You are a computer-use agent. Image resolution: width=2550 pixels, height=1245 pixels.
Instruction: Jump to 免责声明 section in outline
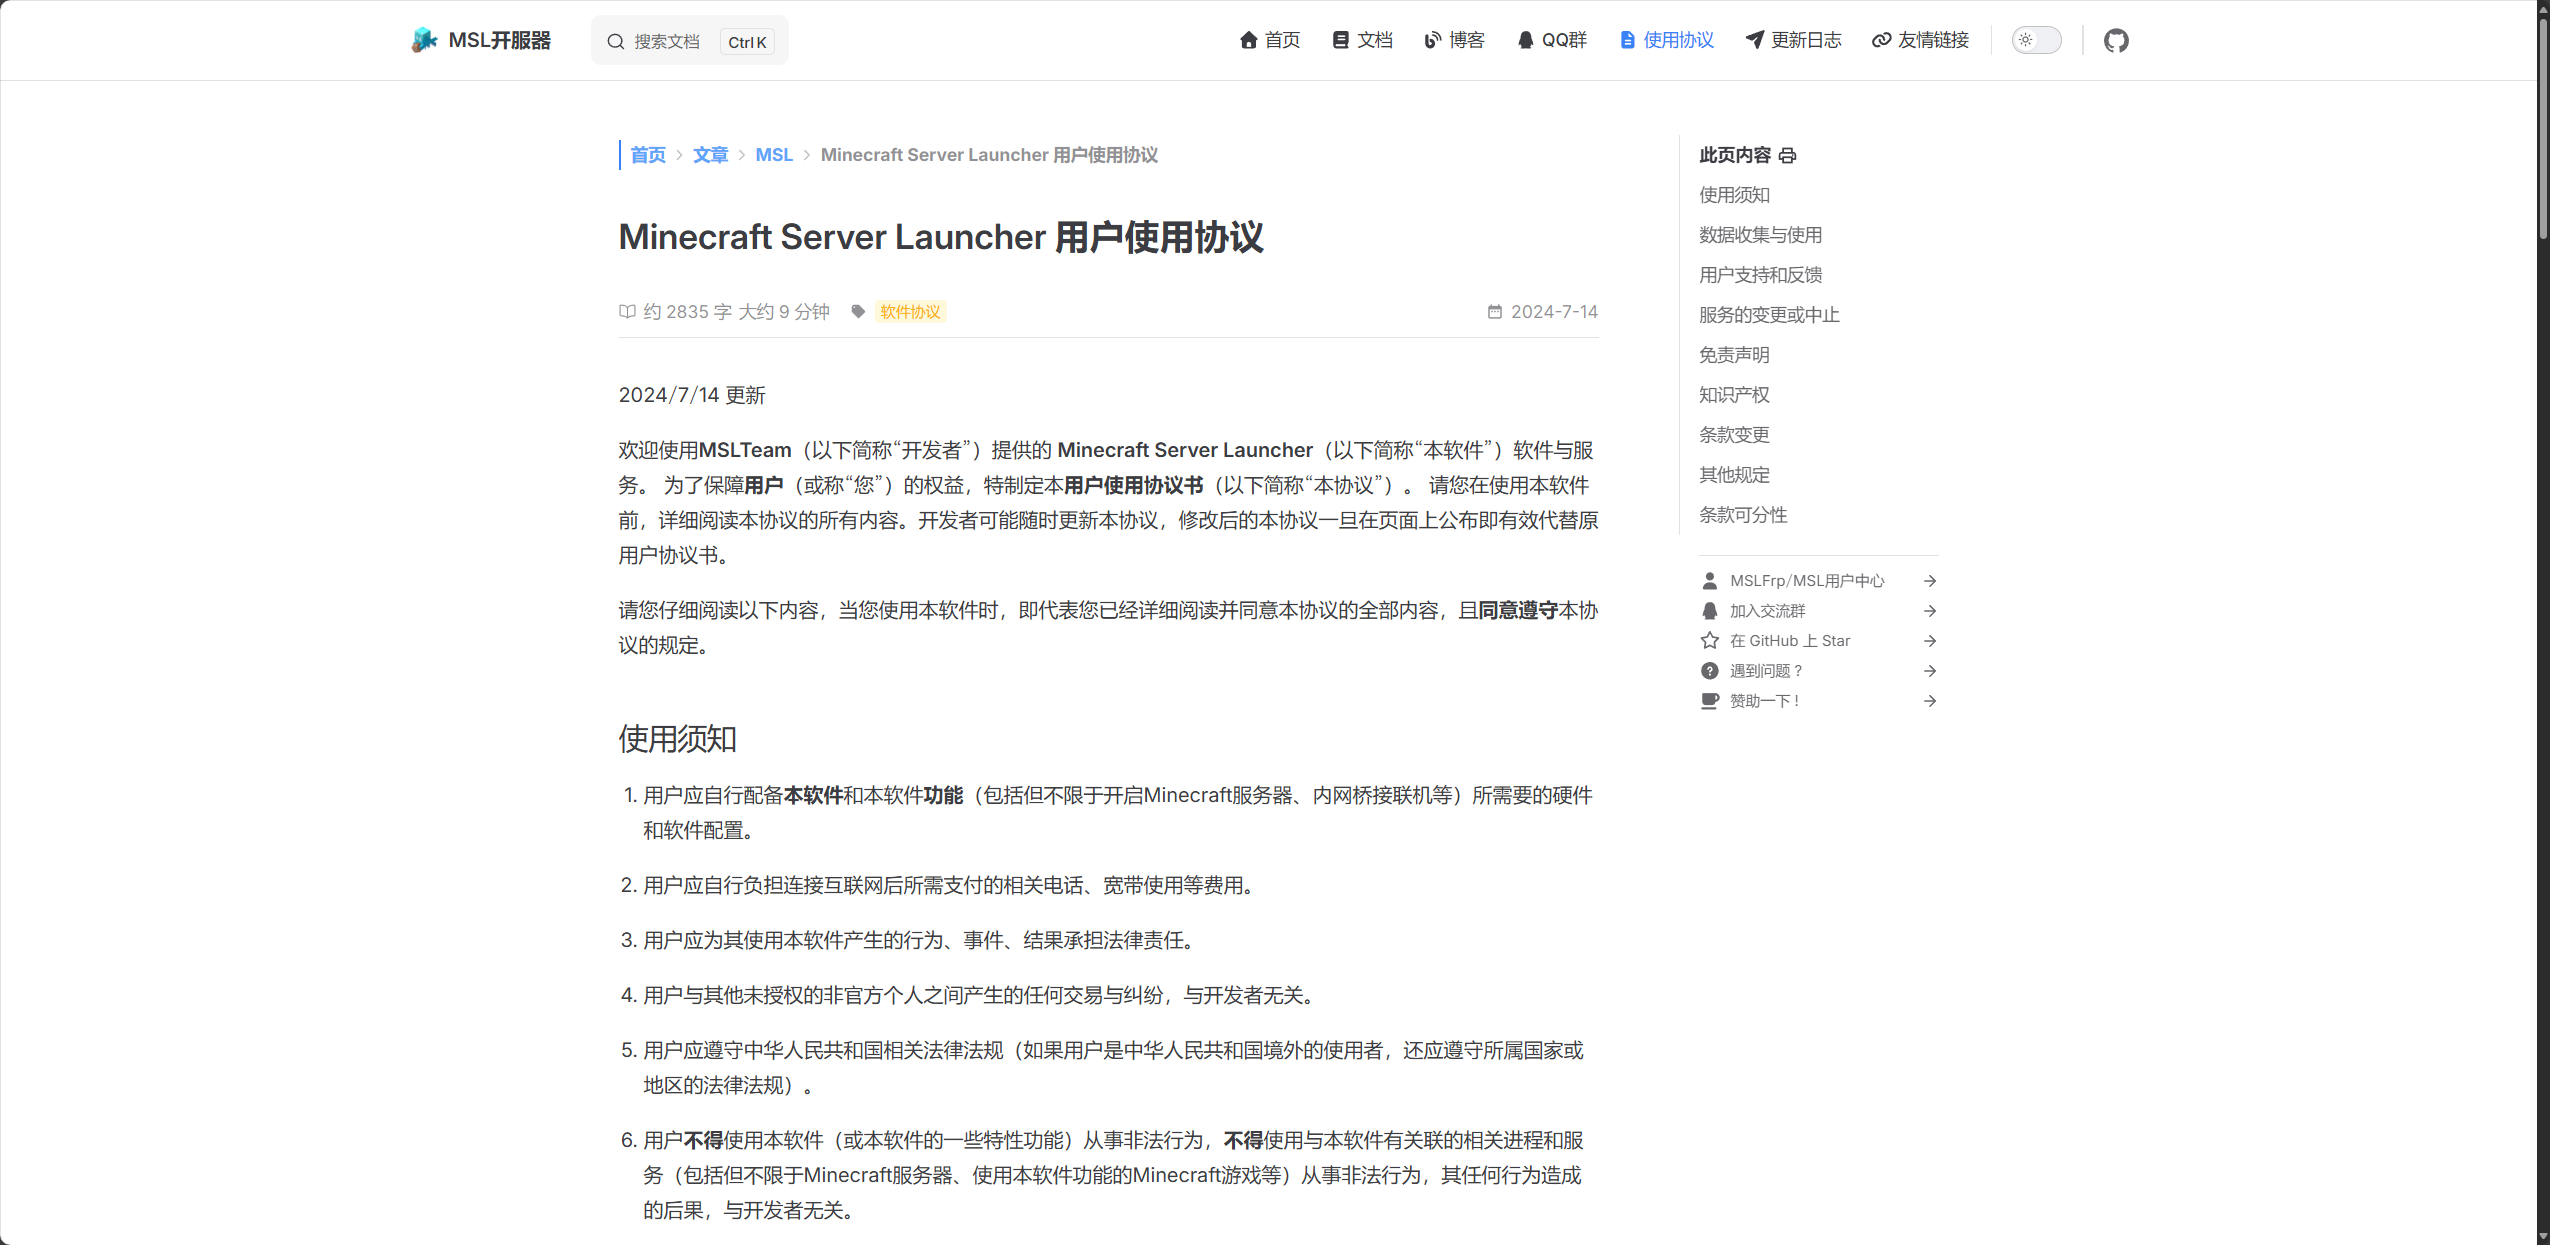click(1734, 355)
